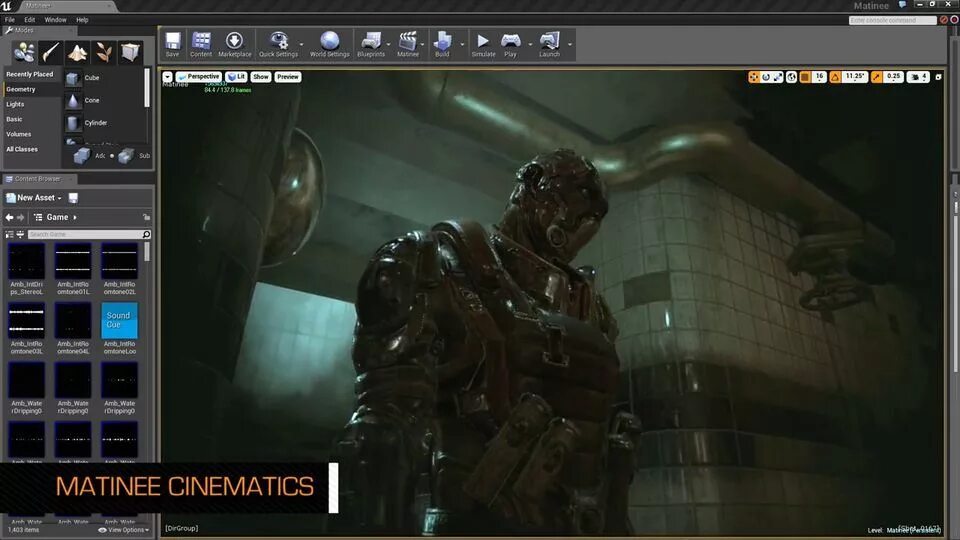
Task: Expand the Play options dropdown arrow
Action: coord(530,44)
